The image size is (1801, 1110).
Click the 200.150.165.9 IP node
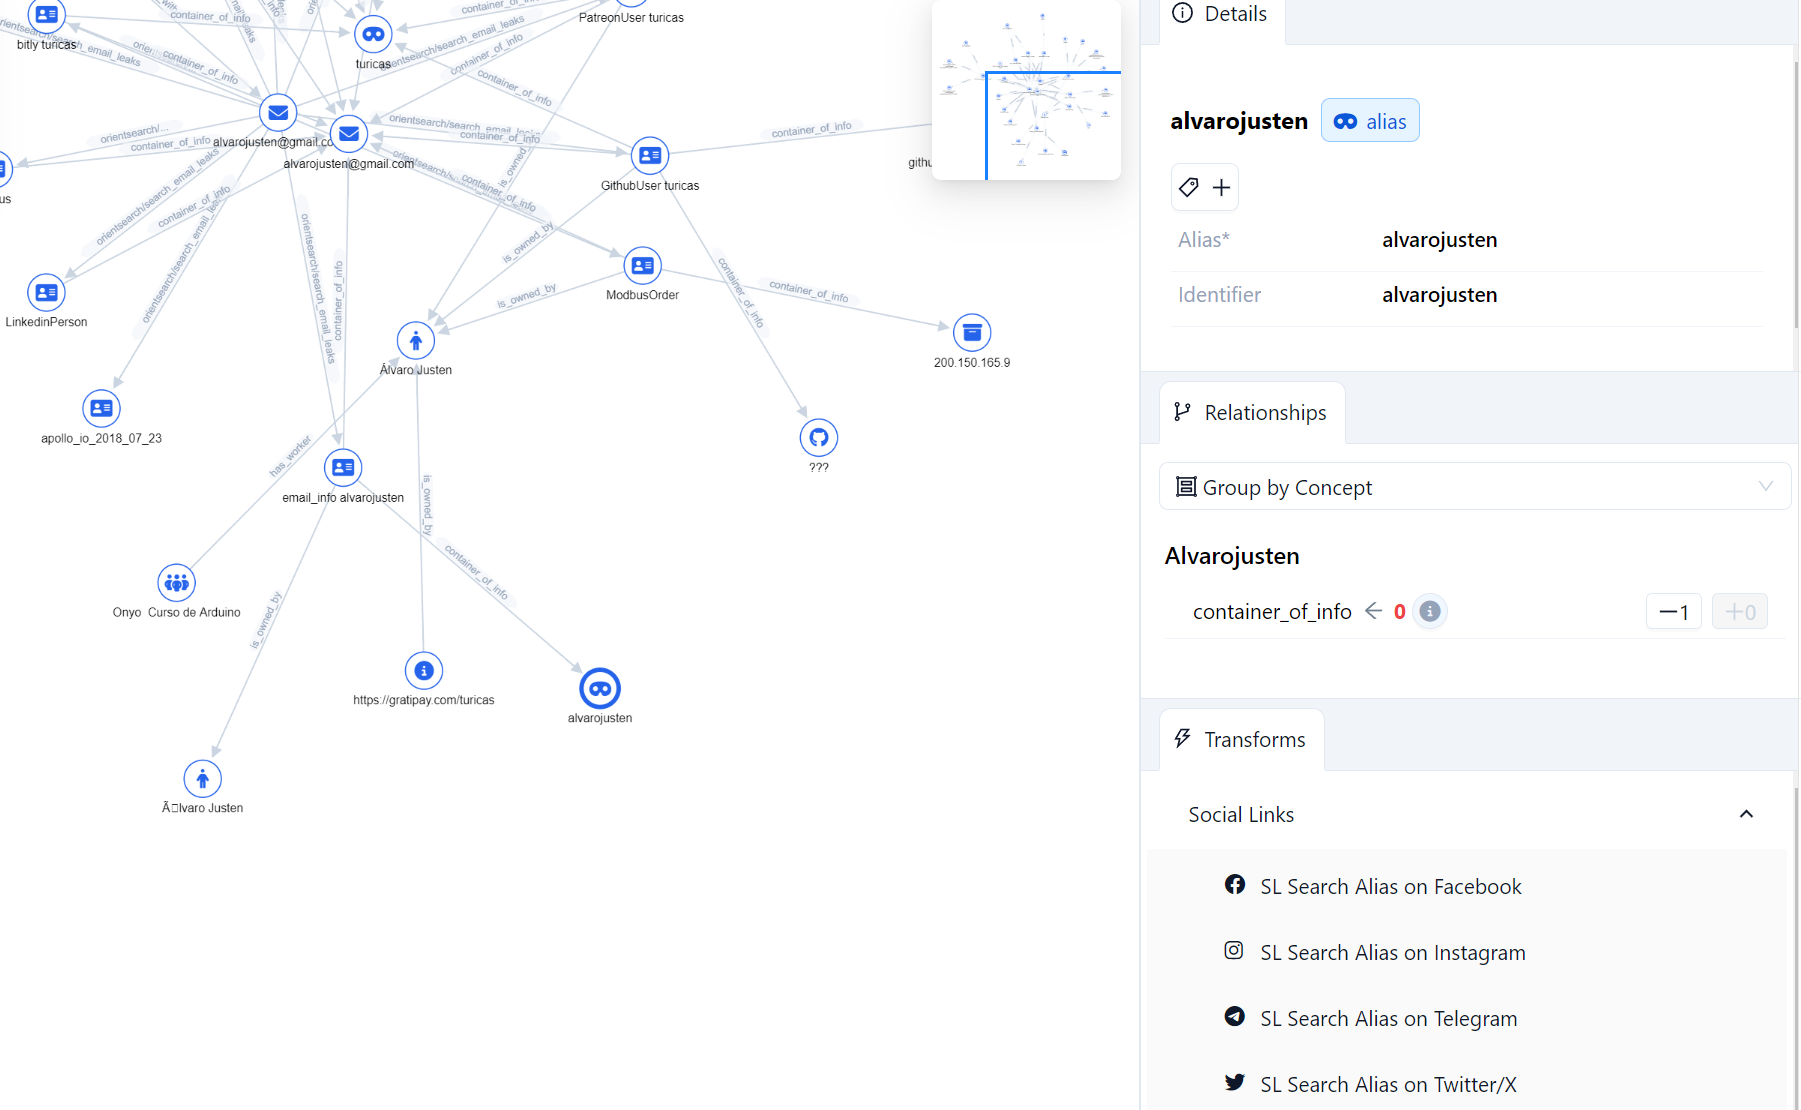(x=971, y=333)
